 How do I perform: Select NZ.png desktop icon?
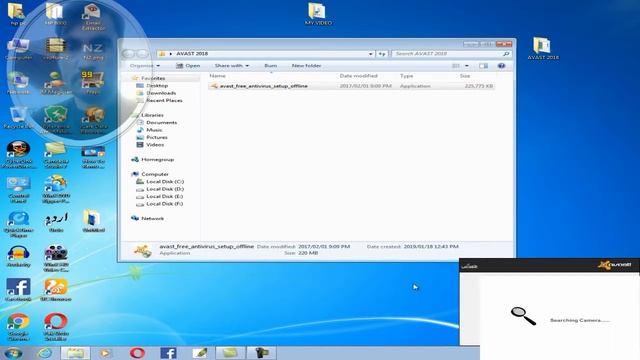93,51
